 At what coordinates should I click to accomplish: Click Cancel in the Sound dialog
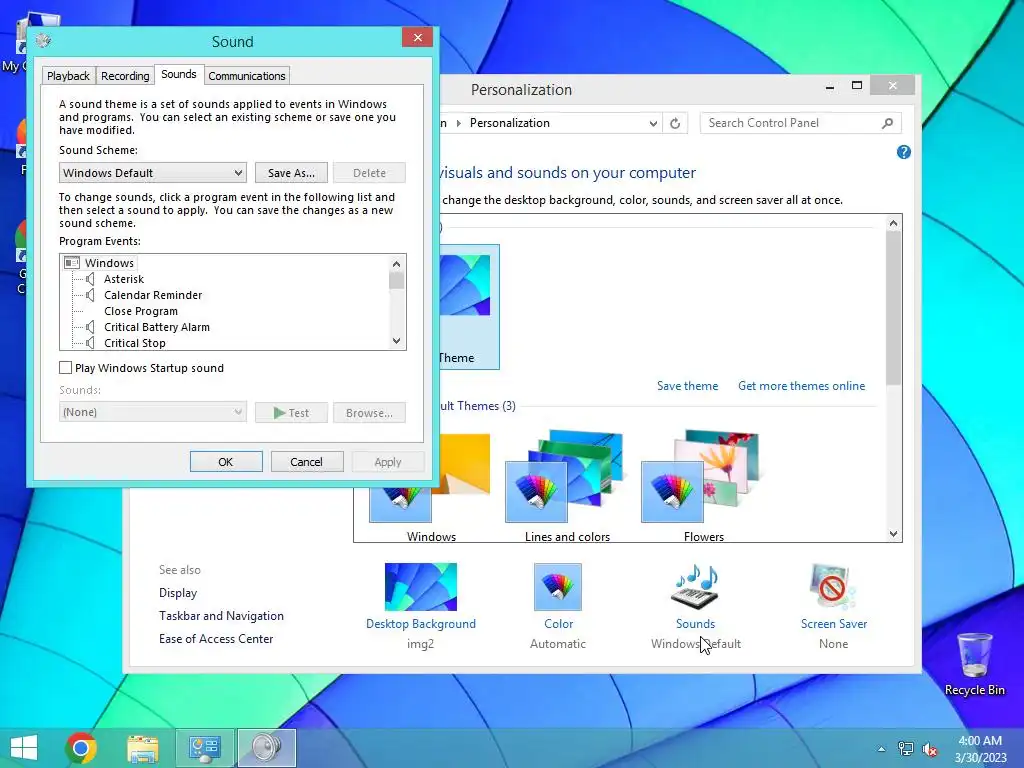(x=307, y=462)
